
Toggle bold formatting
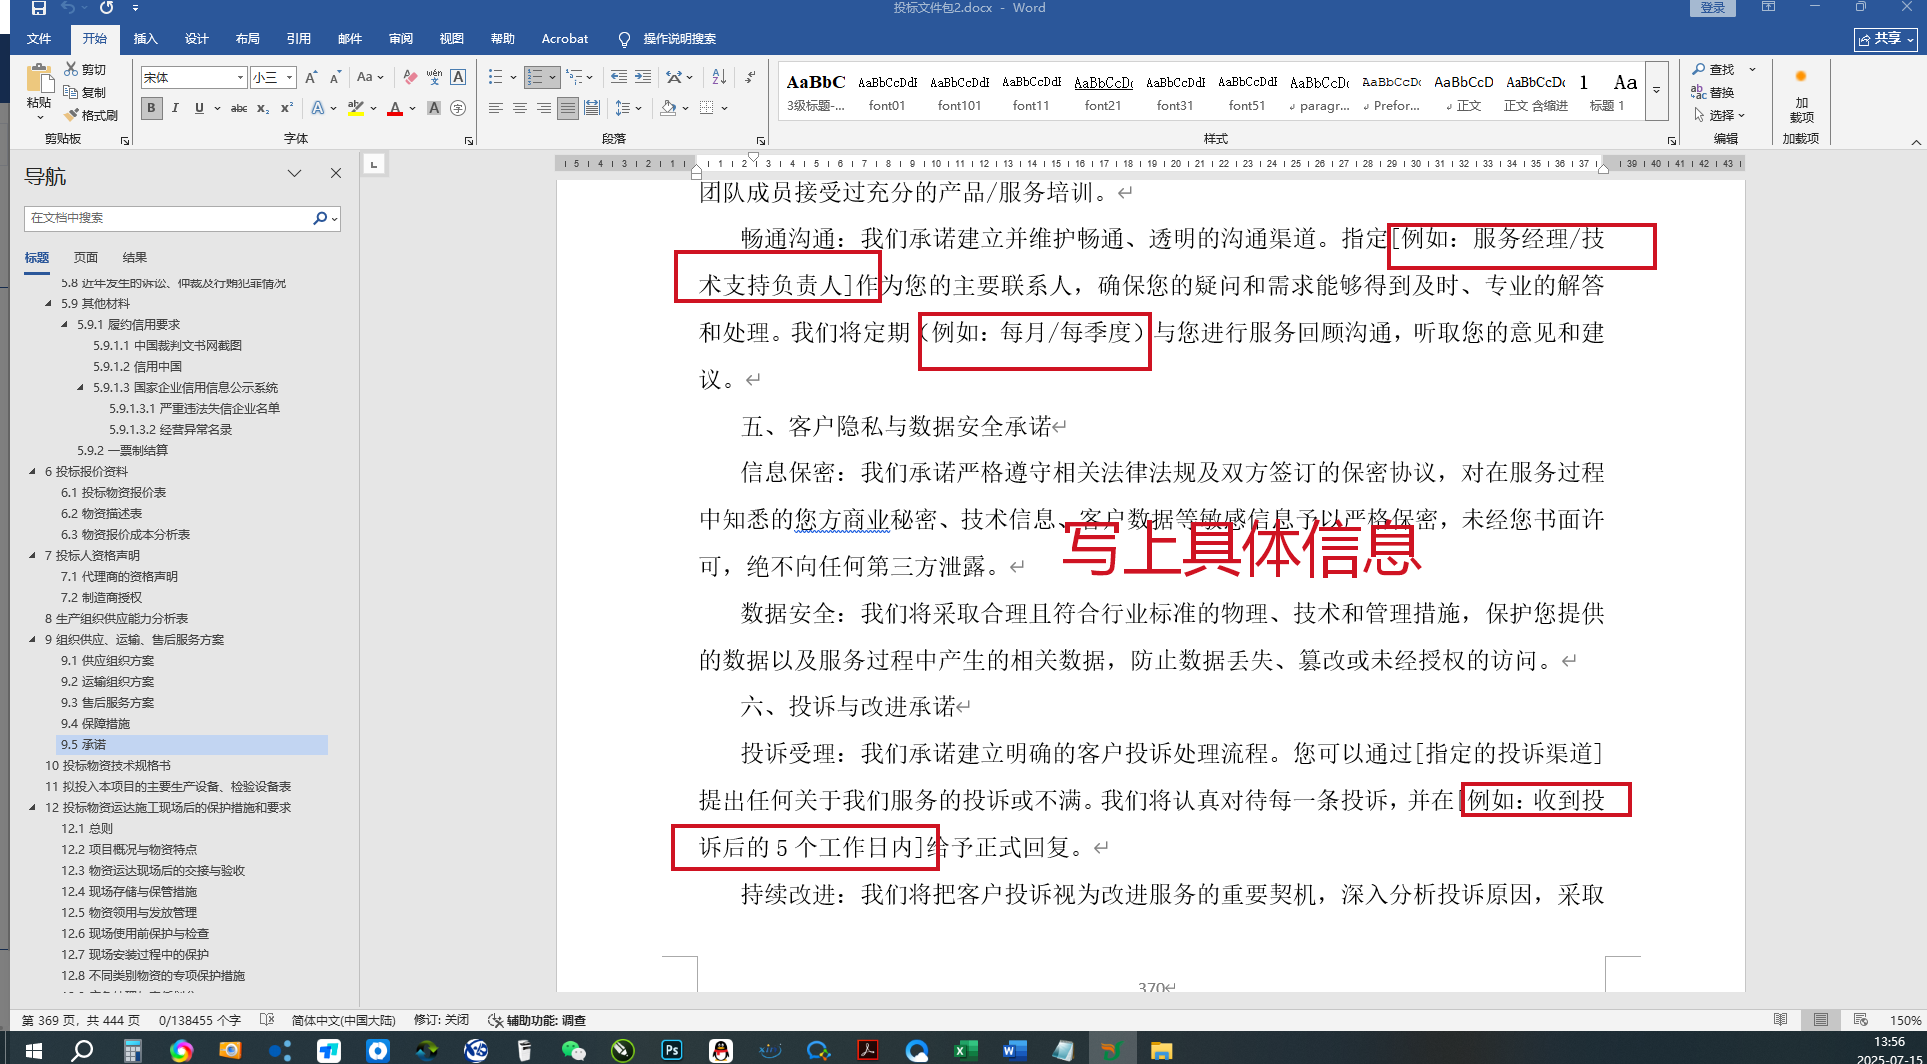coord(152,108)
